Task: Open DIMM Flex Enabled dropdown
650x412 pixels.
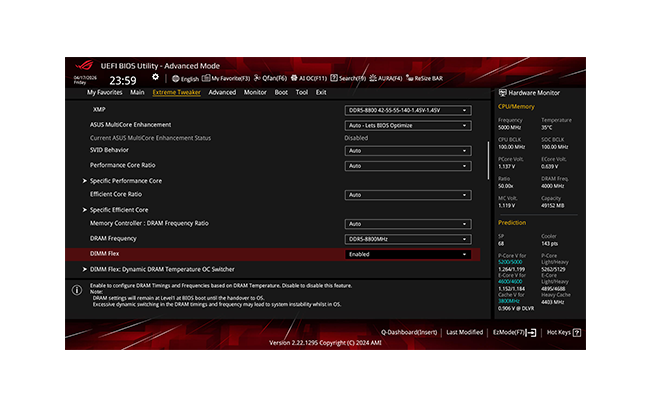Action: pos(408,254)
